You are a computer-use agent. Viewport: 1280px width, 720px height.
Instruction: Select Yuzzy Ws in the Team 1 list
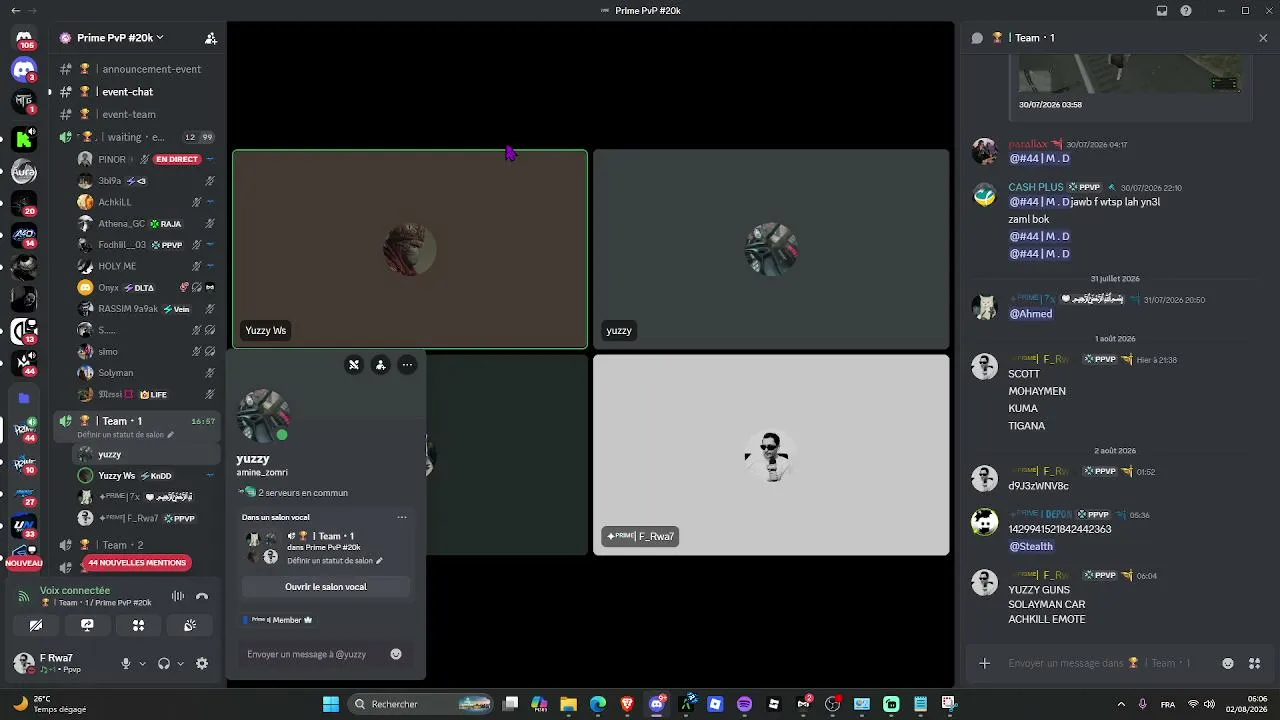[x=146, y=476]
